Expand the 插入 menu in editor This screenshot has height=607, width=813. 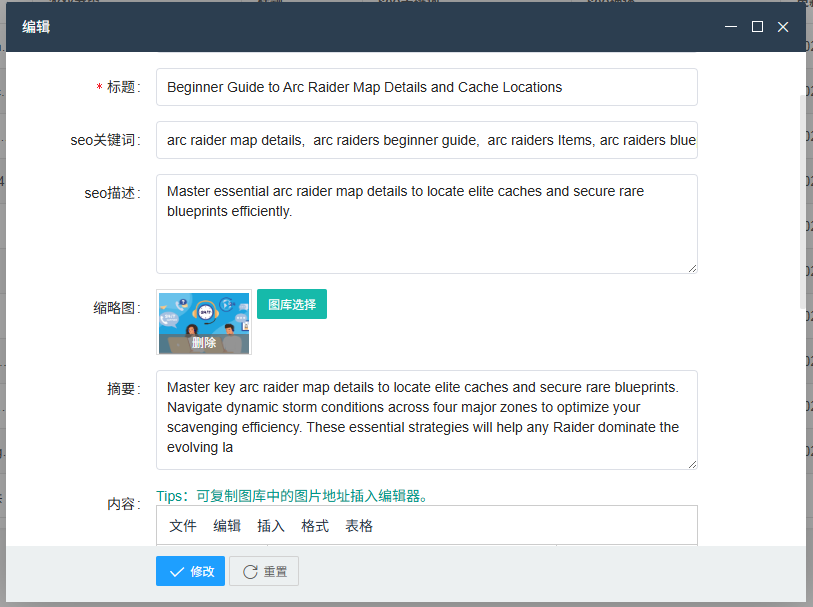(271, 526)
